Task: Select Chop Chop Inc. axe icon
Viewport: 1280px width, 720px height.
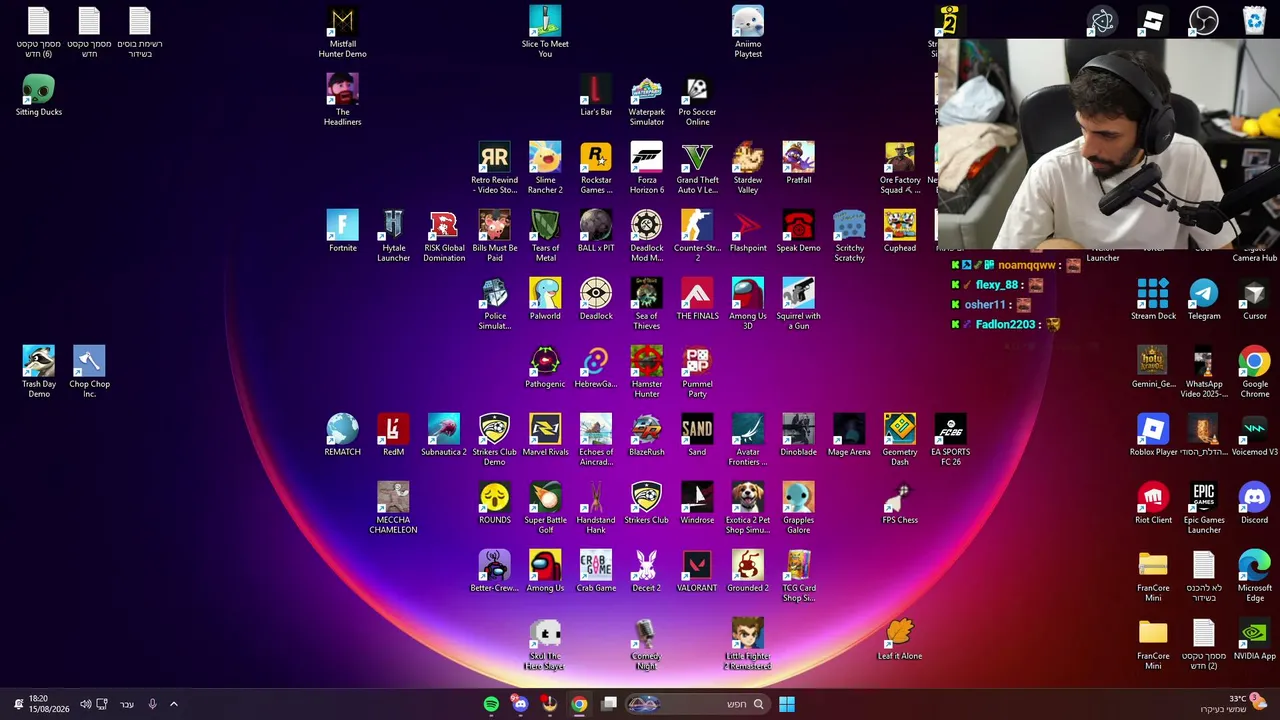Action: coord(89,372)
